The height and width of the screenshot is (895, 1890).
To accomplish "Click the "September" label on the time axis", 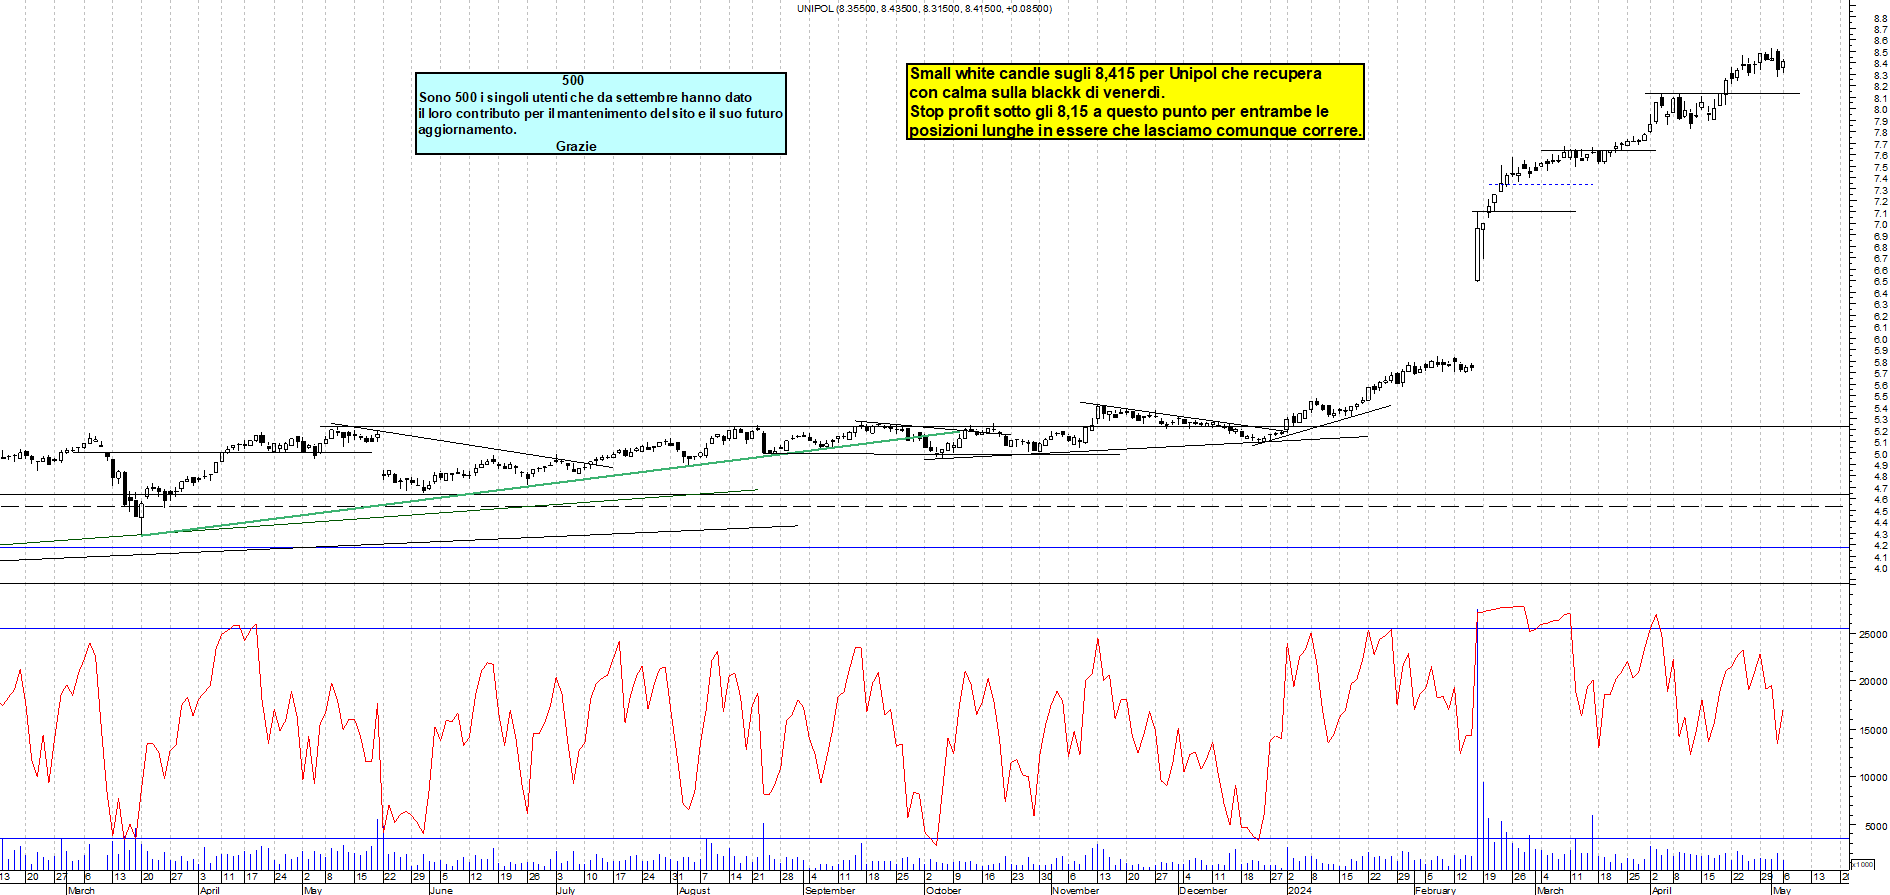I will pos(830,890).
